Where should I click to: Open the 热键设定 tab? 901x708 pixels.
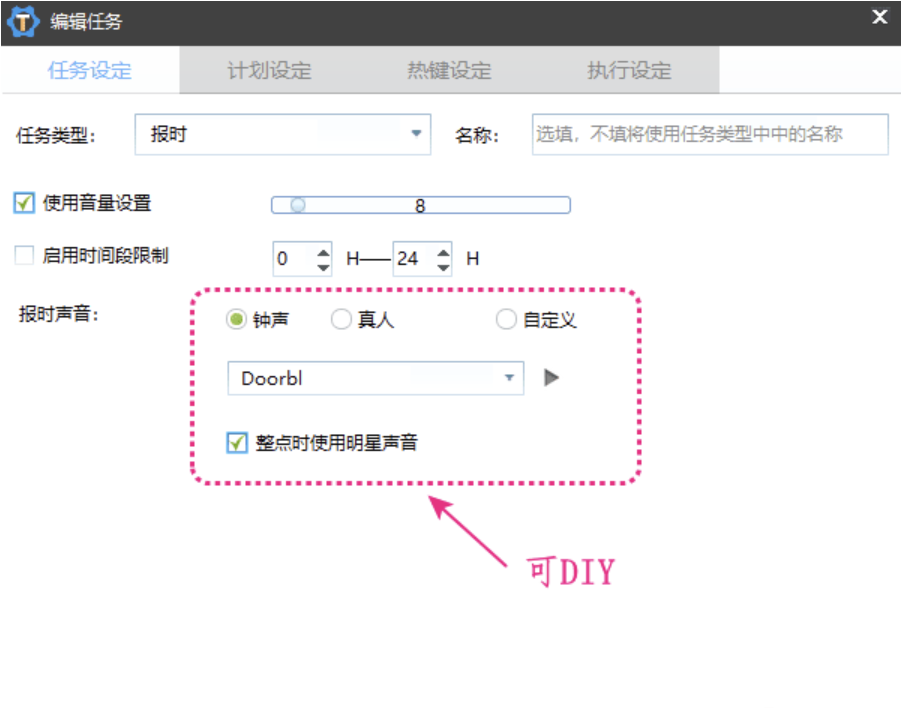pos(448,70)
